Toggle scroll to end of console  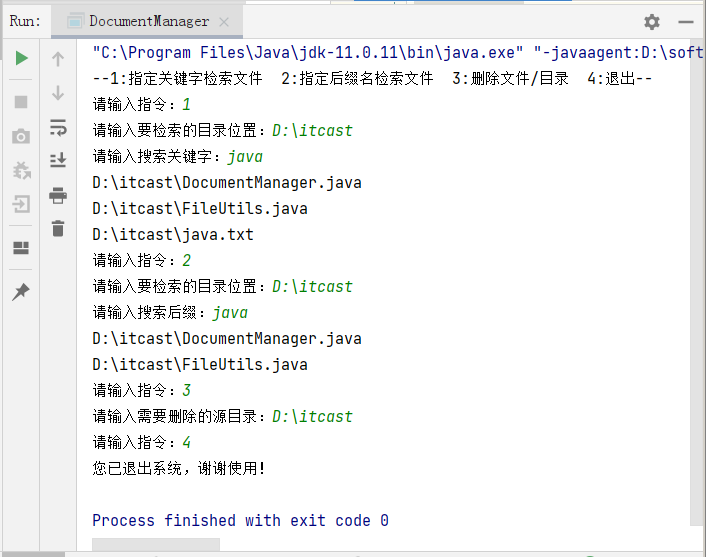click(x=58, y=160)
